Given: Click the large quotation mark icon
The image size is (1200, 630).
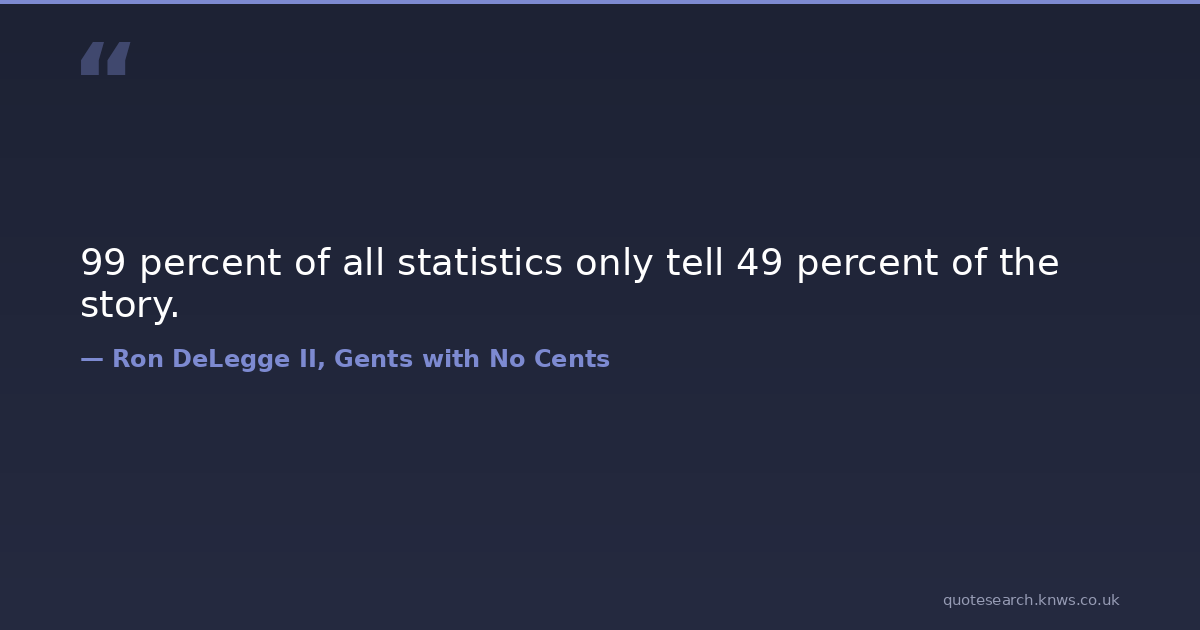Looking at the screenshot, I should coord(105,58).
